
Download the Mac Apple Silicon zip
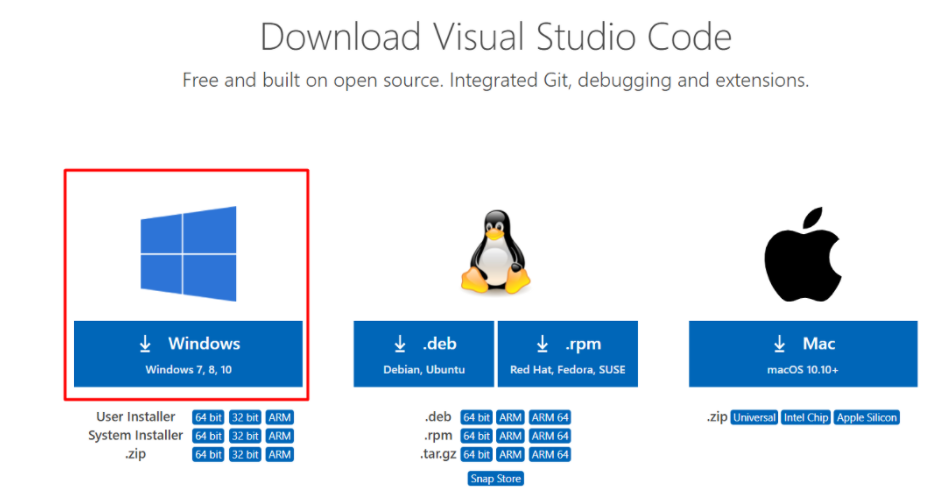tap(867, 417)
